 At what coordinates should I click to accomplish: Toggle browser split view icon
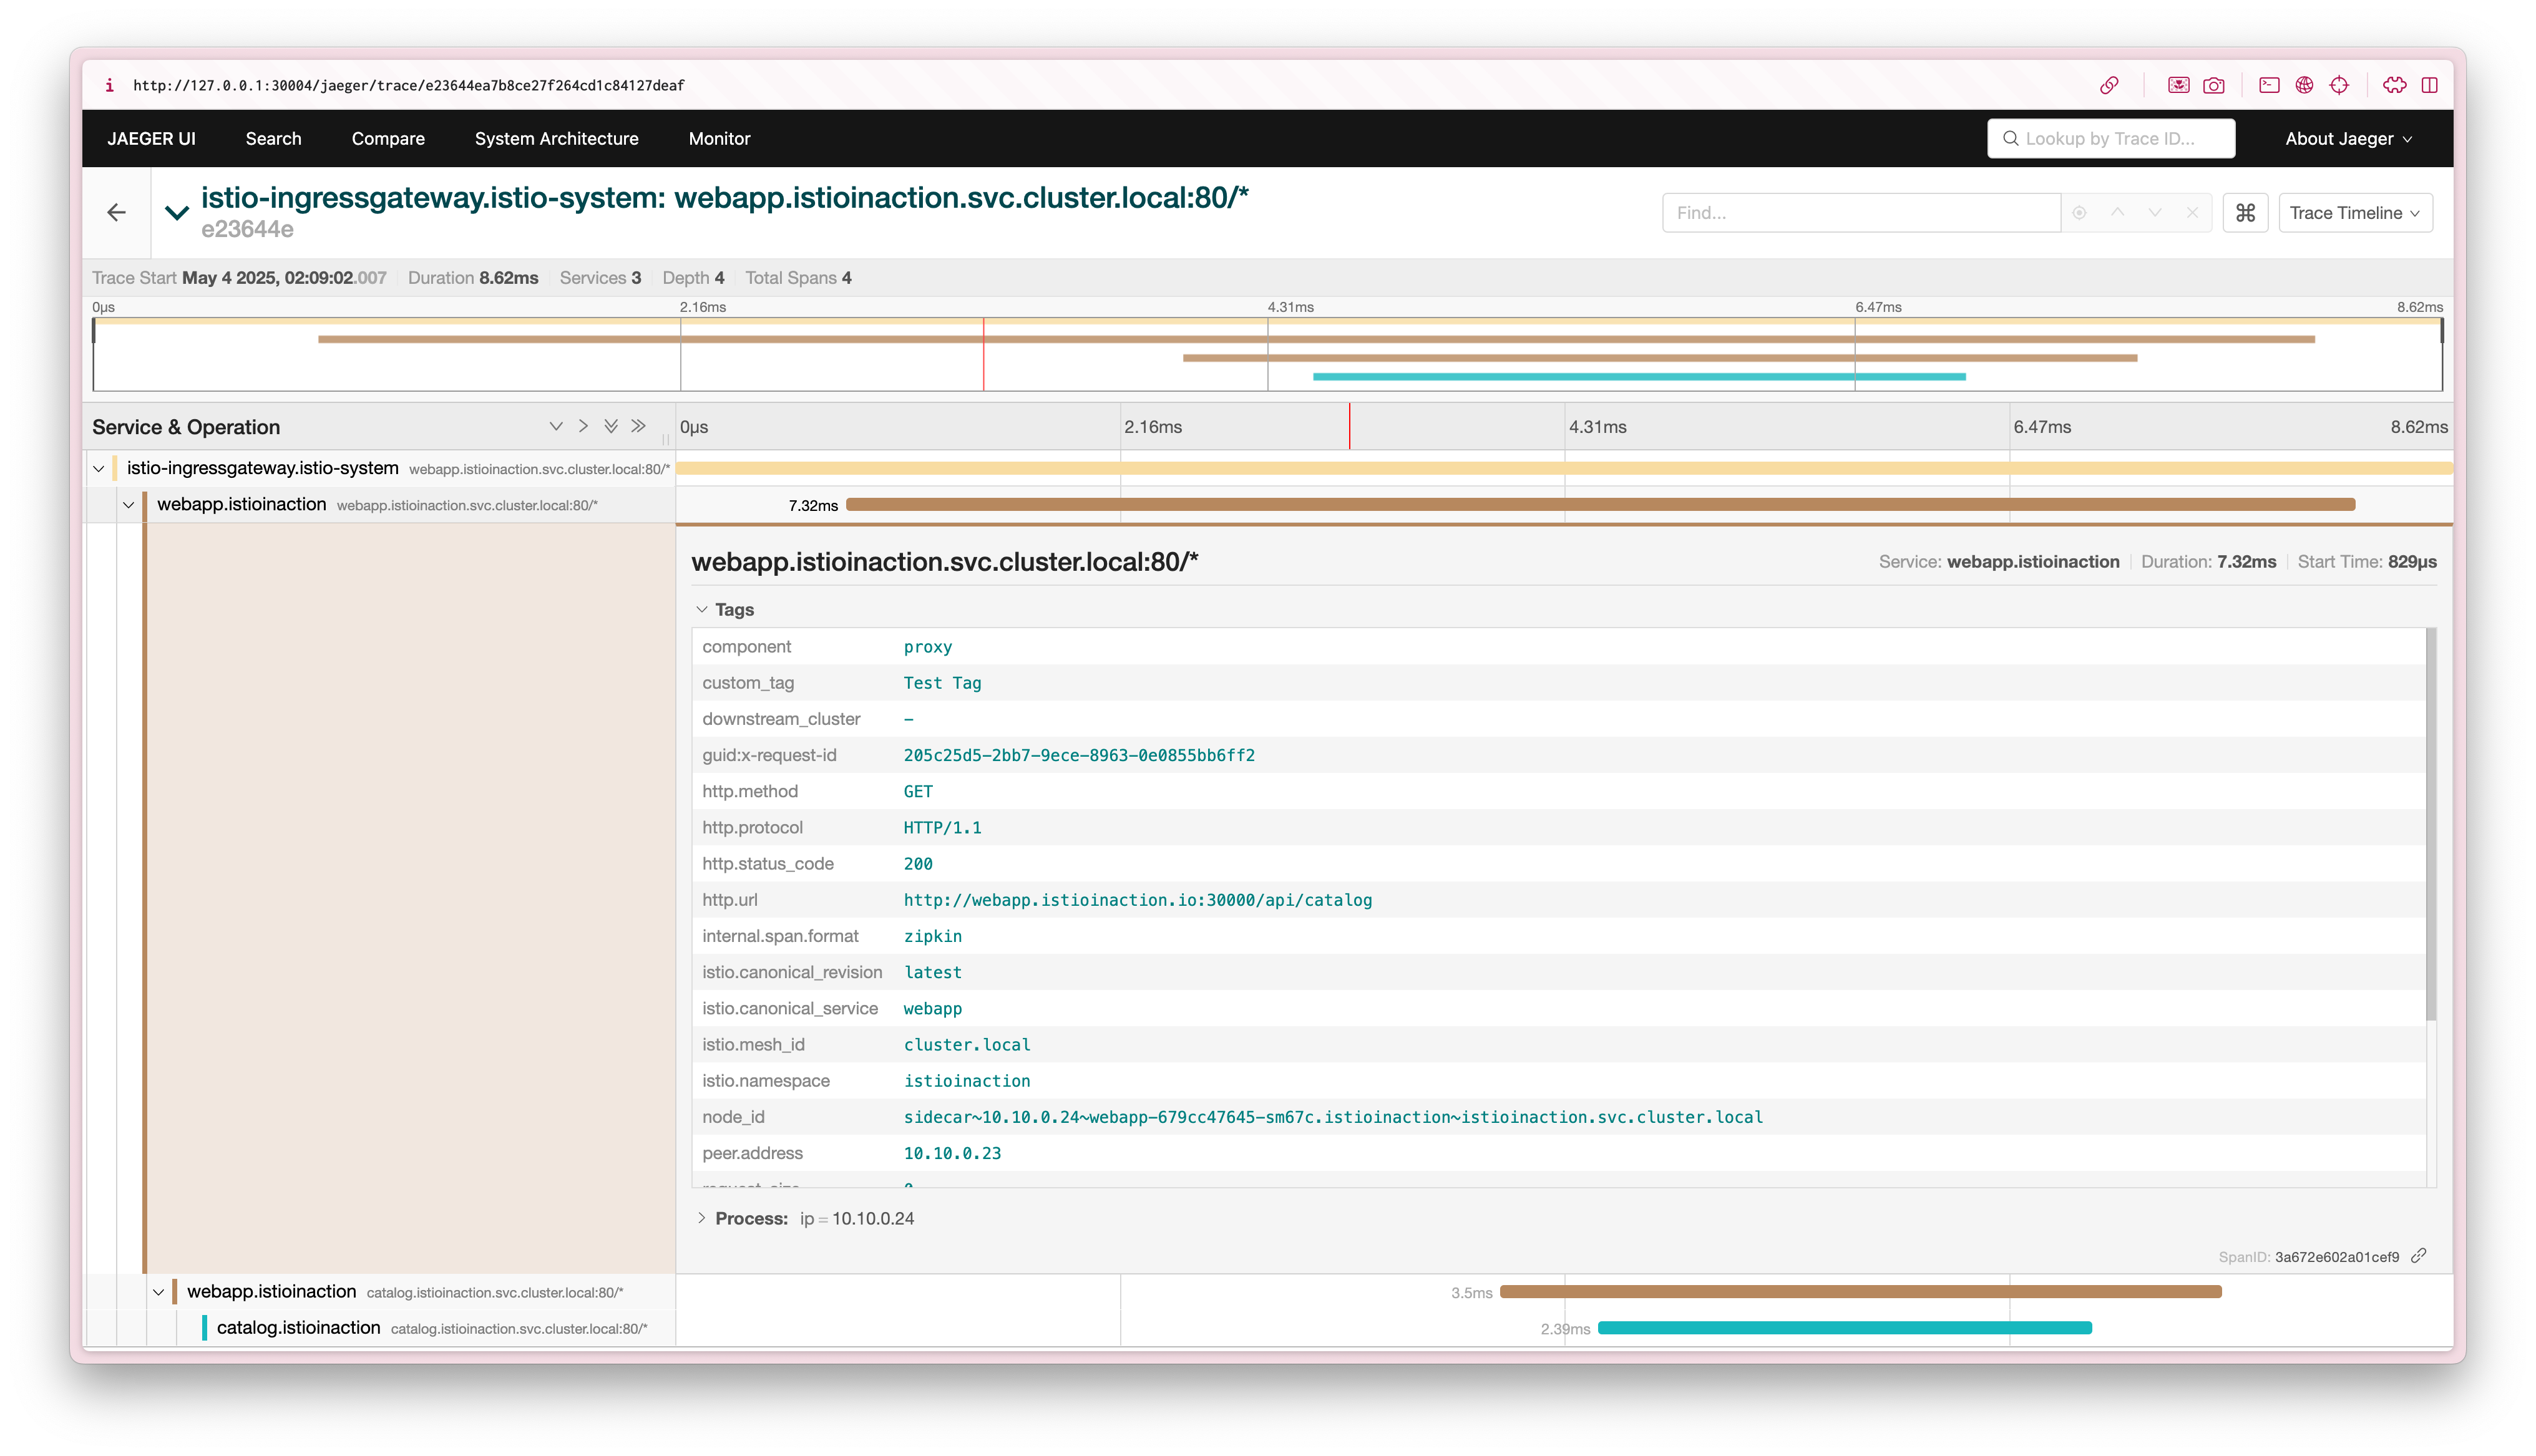[x=2430, y=85]
